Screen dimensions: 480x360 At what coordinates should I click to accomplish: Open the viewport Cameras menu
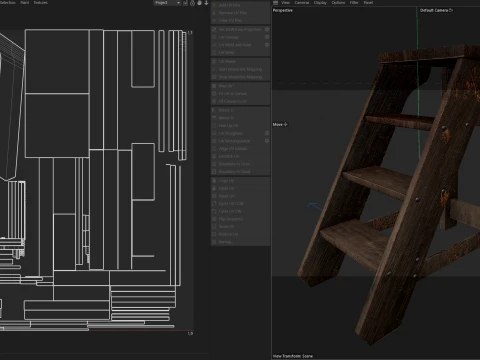(x=302, y=3)
